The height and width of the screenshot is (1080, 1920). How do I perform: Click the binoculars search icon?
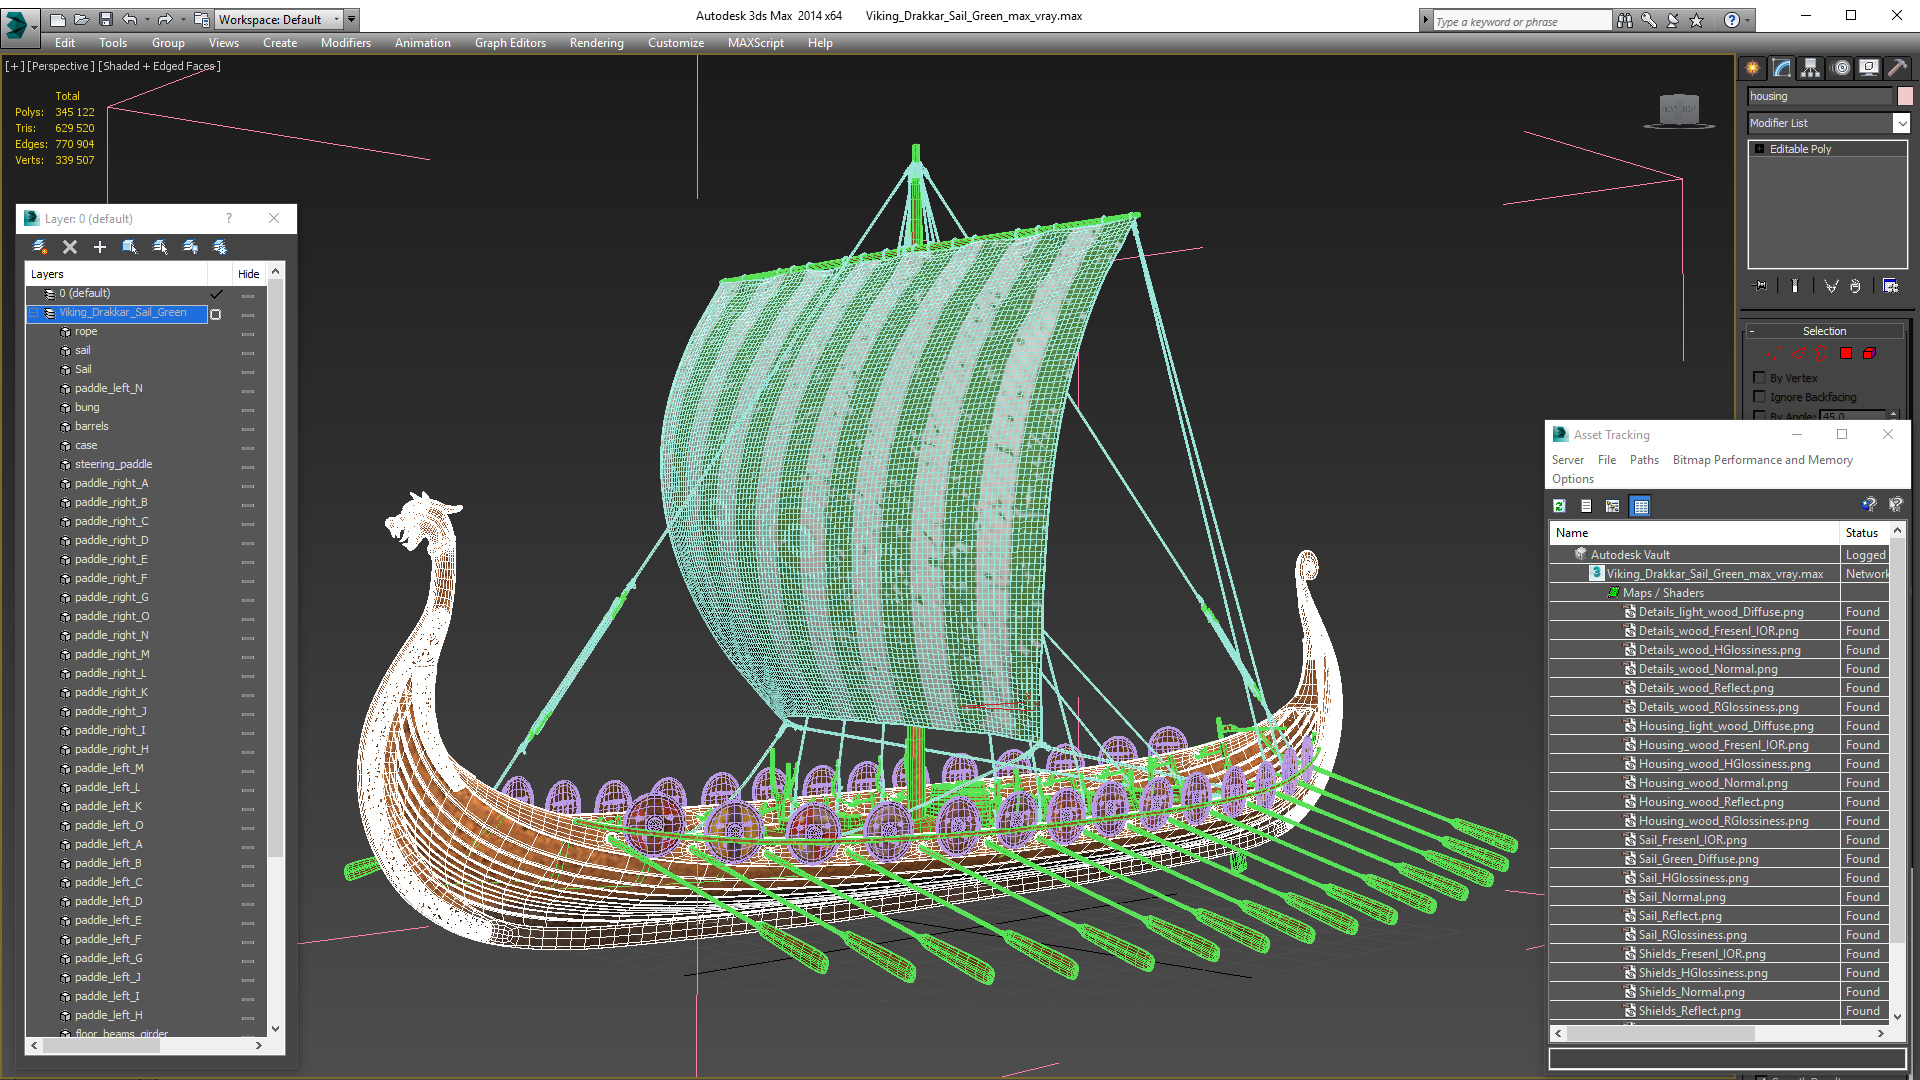1625,20
